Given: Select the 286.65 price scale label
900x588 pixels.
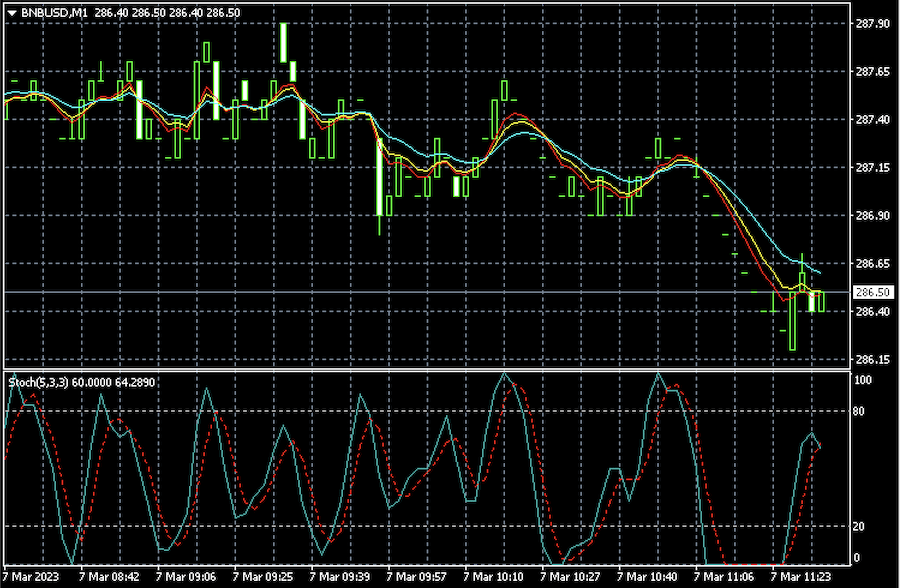Looking at the screenshot, I should point(872,264).
